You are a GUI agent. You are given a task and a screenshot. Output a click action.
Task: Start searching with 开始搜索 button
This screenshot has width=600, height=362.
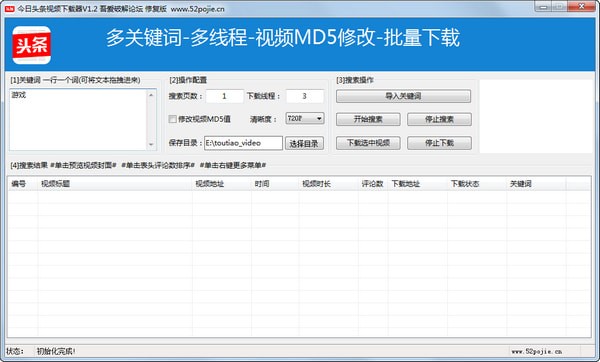[368, 119]
